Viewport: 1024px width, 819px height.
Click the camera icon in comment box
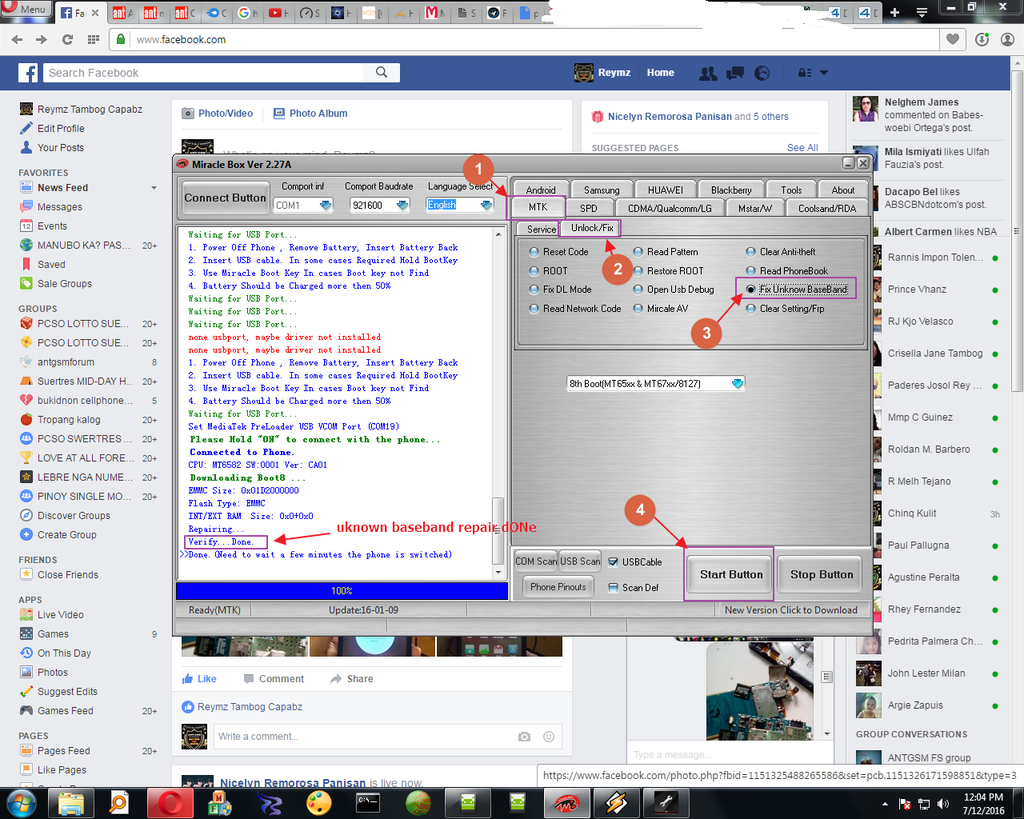pyautogui.click(x=524, y=737)
